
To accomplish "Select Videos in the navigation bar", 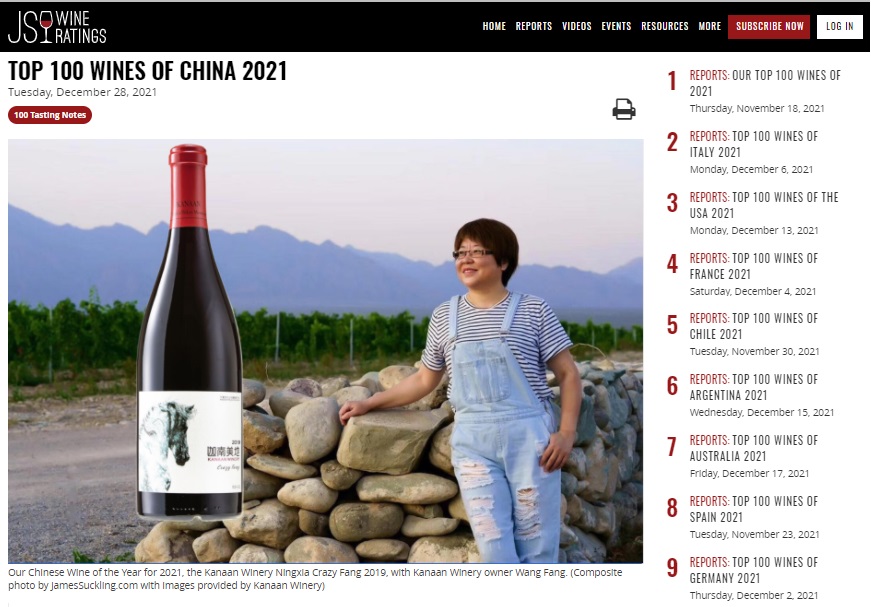I will 577,26.
